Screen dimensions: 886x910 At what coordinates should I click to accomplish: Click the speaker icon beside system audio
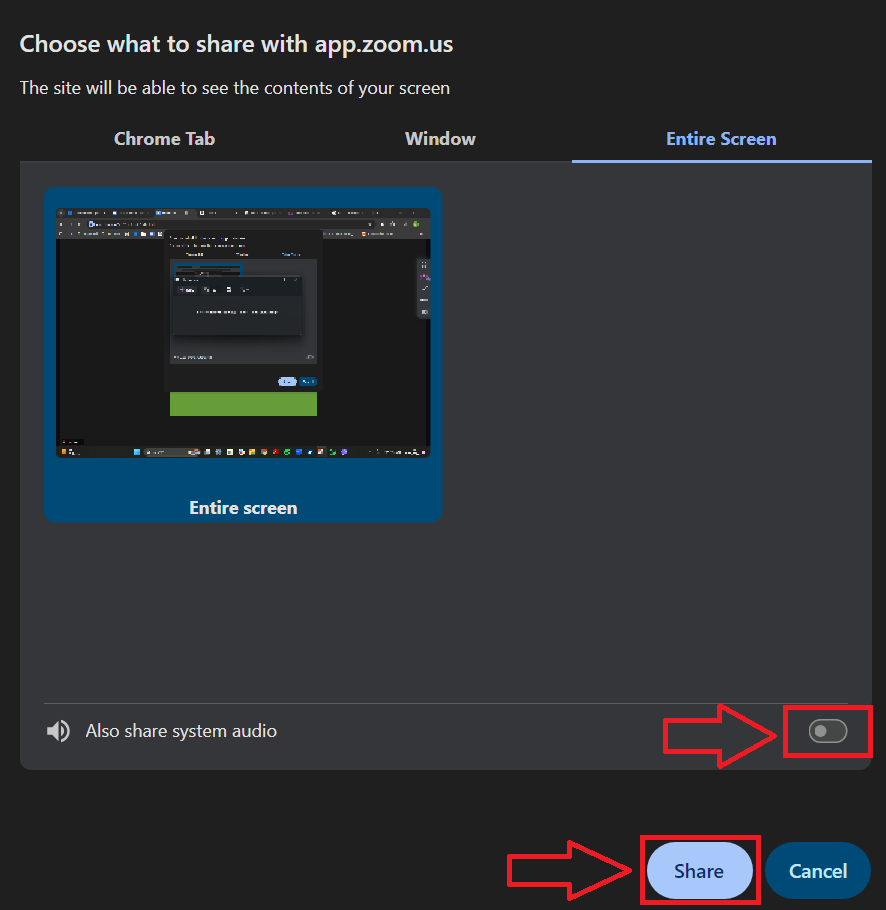58,731
